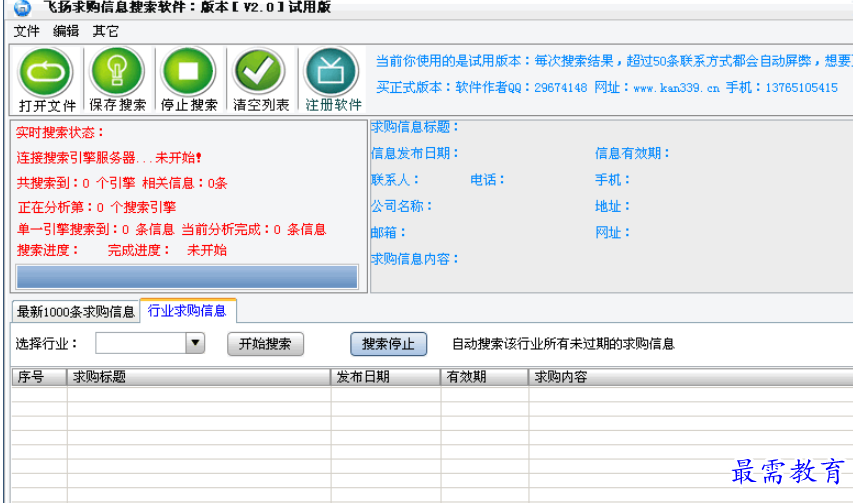The height and width of the screenshot is (503, 853).
Task: Click the 联系人 label
Action: point(395,179)
